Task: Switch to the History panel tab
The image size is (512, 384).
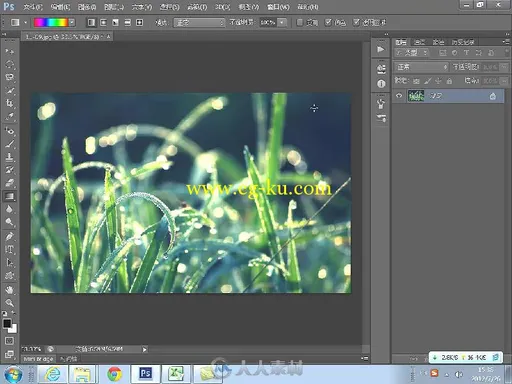Action: pos(463,42)
